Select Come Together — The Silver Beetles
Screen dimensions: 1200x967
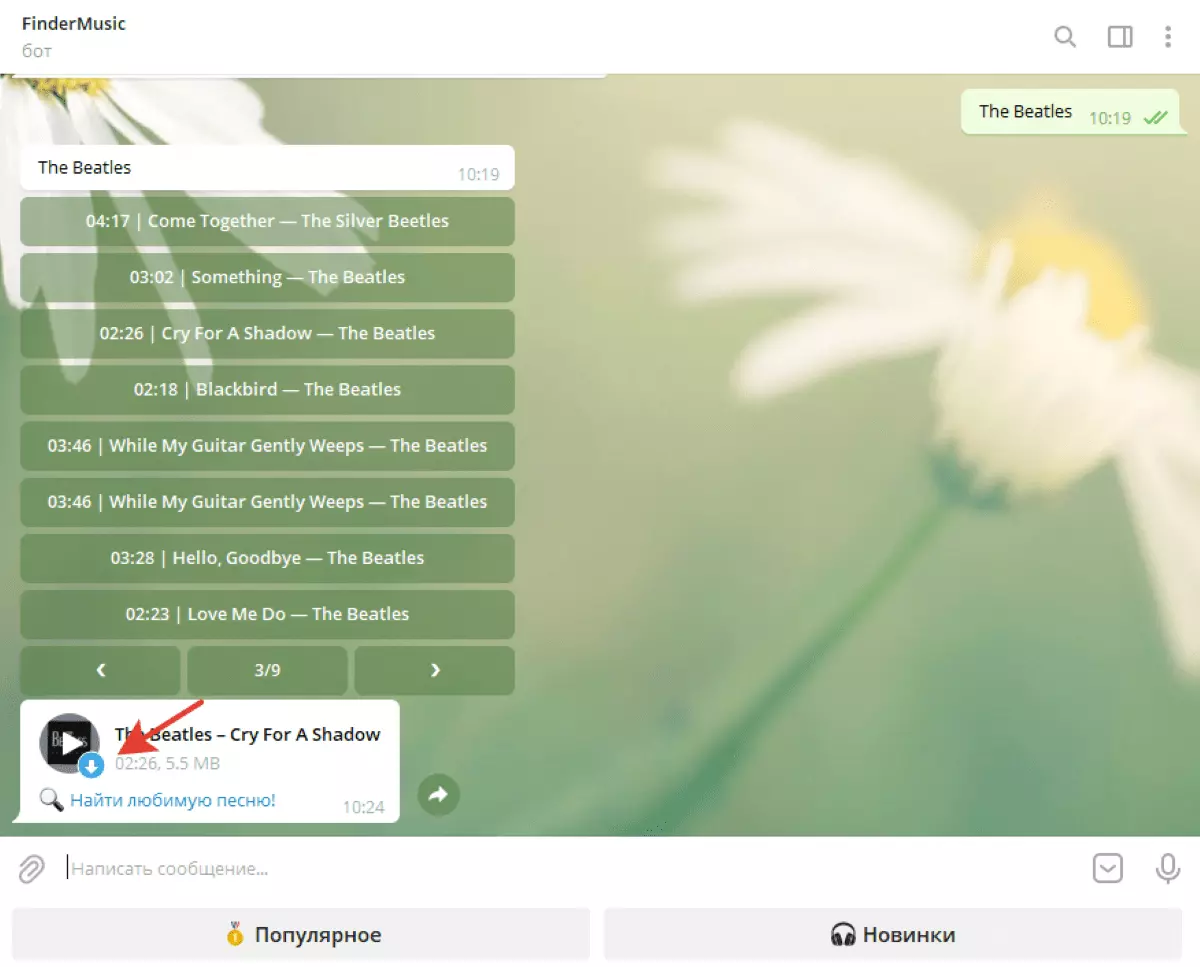pos(267,221)
